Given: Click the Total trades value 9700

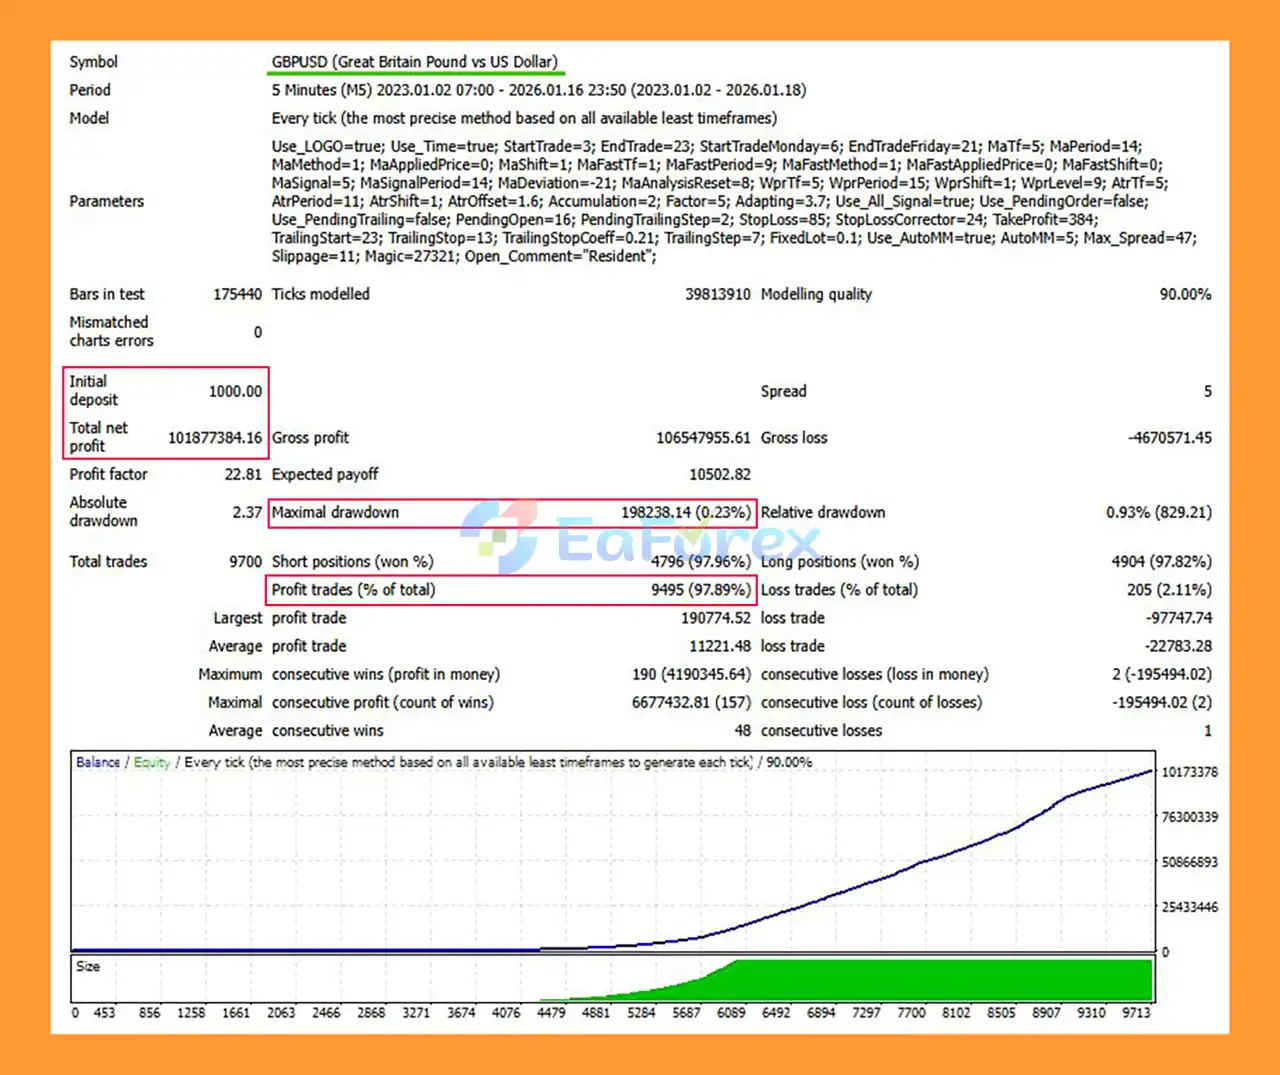Looking at the screenshot, I should (245, 562).
